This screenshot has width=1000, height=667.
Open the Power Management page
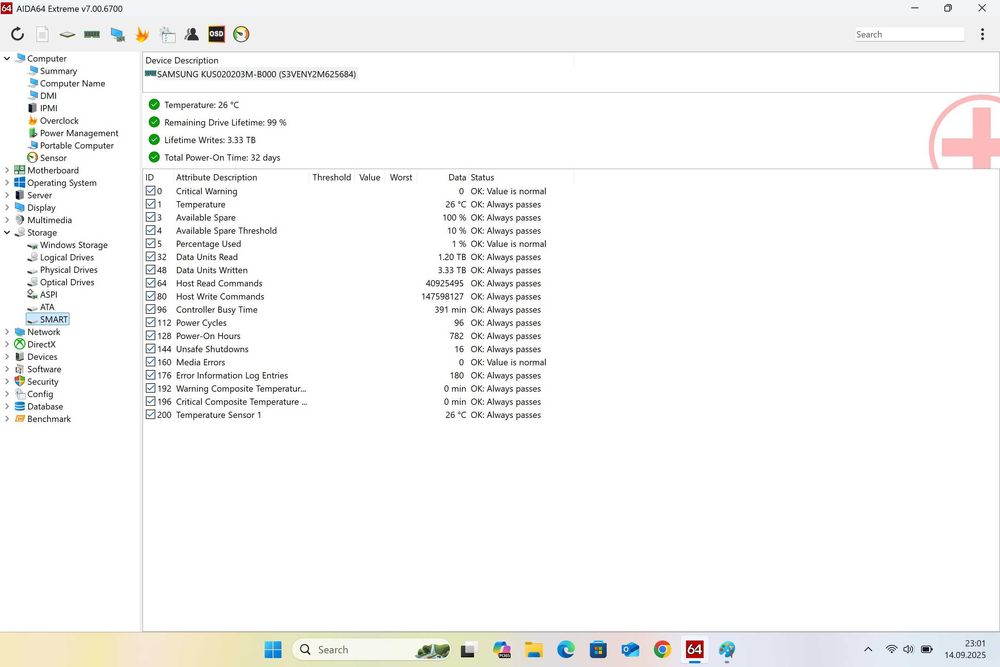(x=79, y=133)
